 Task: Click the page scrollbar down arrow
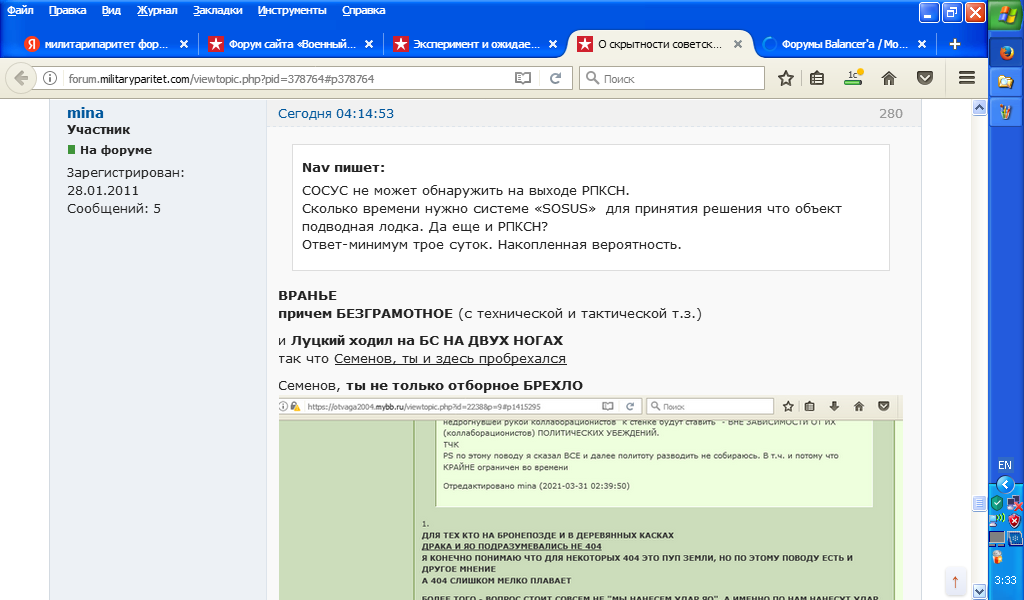click(979, 592)
